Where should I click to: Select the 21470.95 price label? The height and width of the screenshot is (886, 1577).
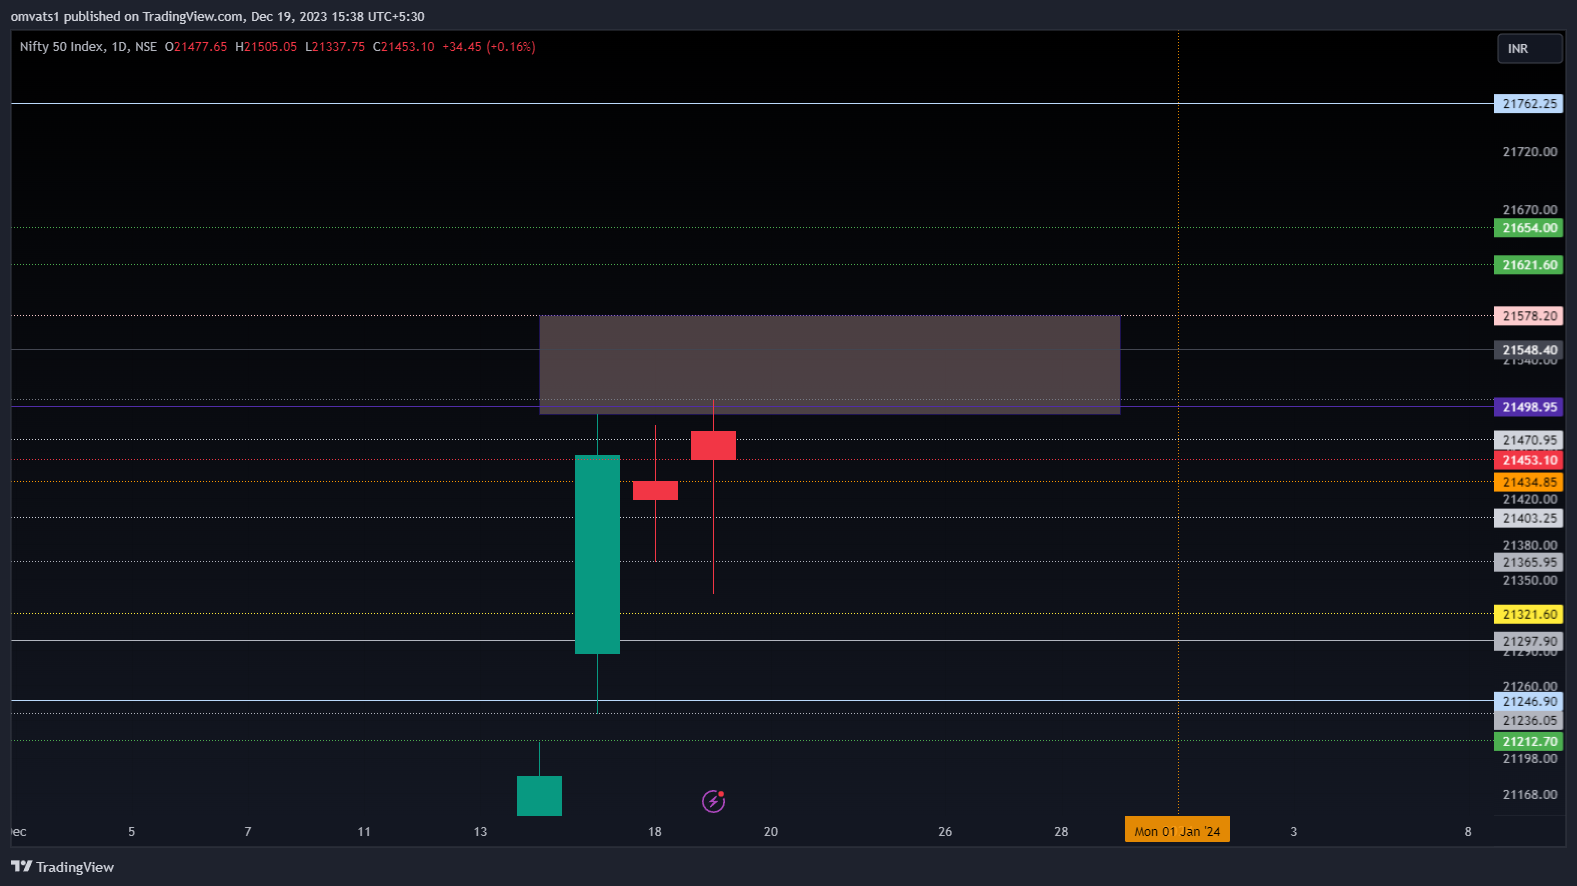click(1528, 440)
